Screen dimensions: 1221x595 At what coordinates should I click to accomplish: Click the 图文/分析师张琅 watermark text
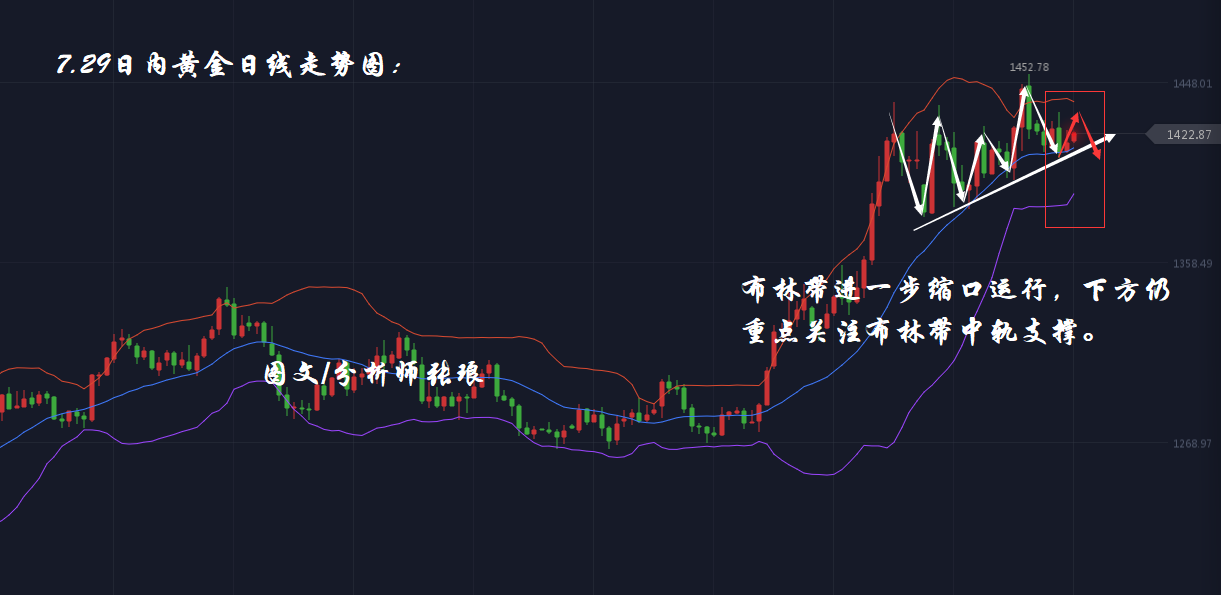tap(373, 375)
